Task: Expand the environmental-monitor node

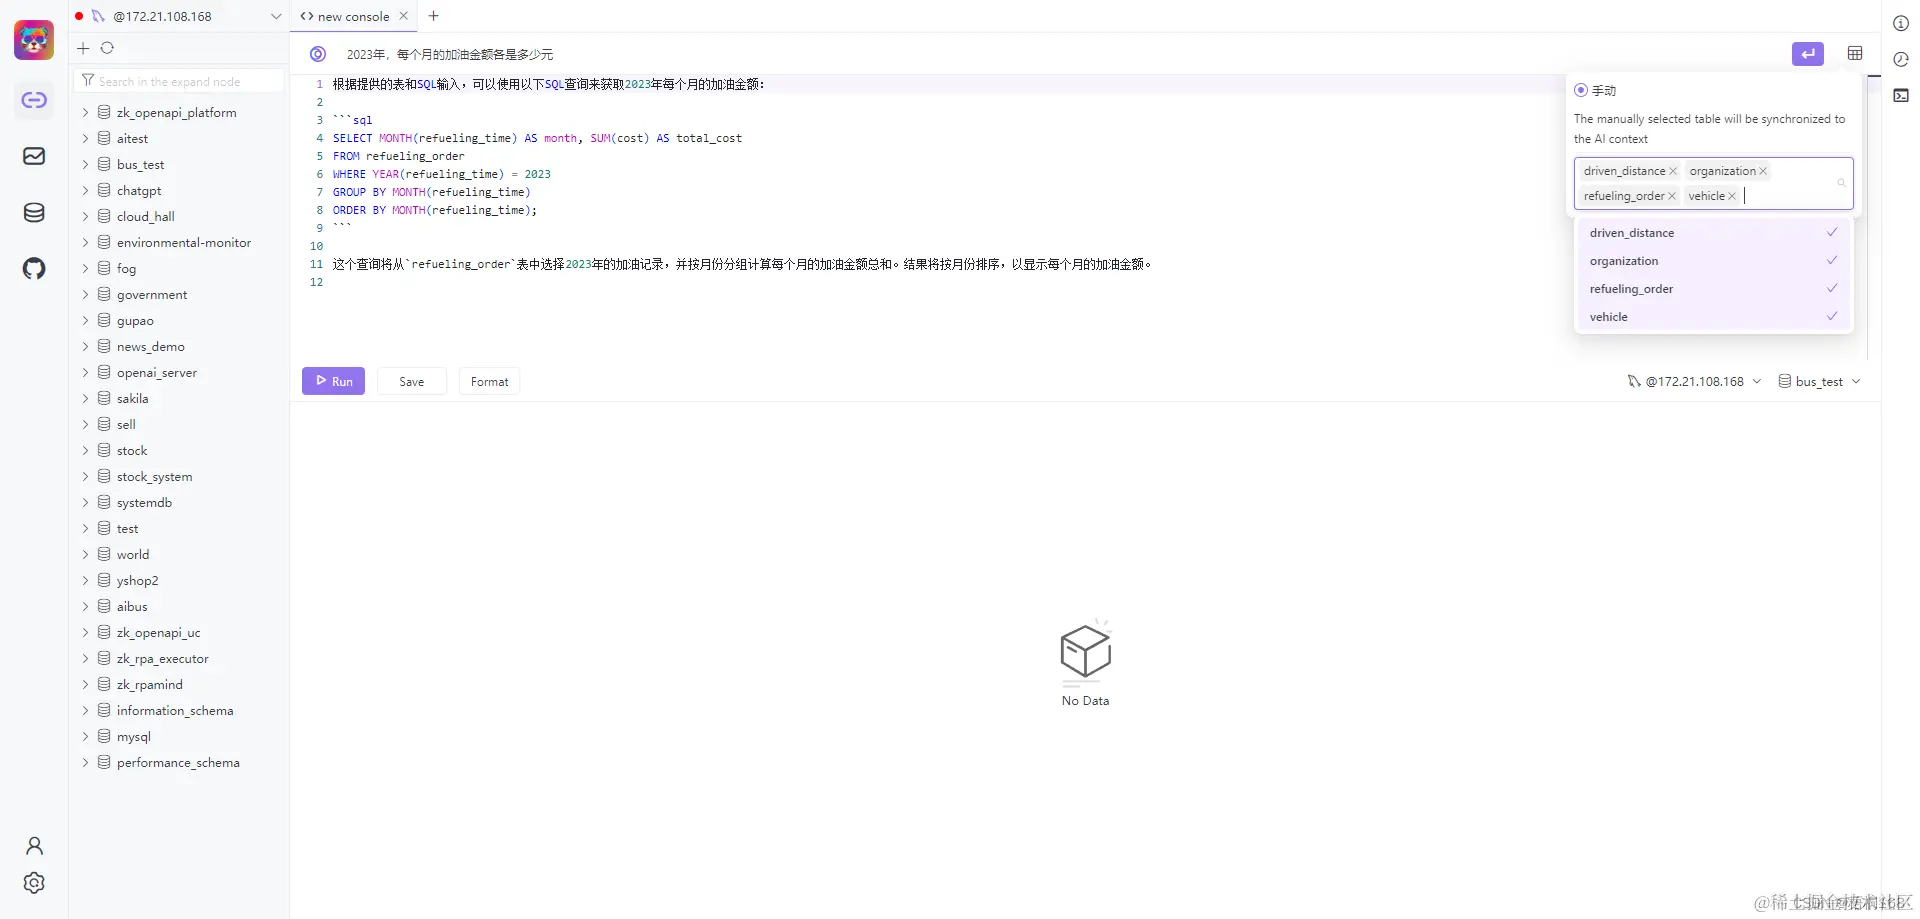Action: (x=85, y=242)
